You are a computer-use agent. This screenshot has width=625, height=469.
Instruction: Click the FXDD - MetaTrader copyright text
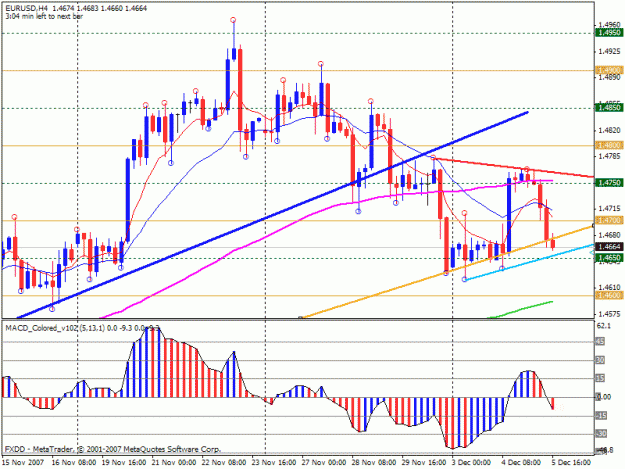point(112,449)
